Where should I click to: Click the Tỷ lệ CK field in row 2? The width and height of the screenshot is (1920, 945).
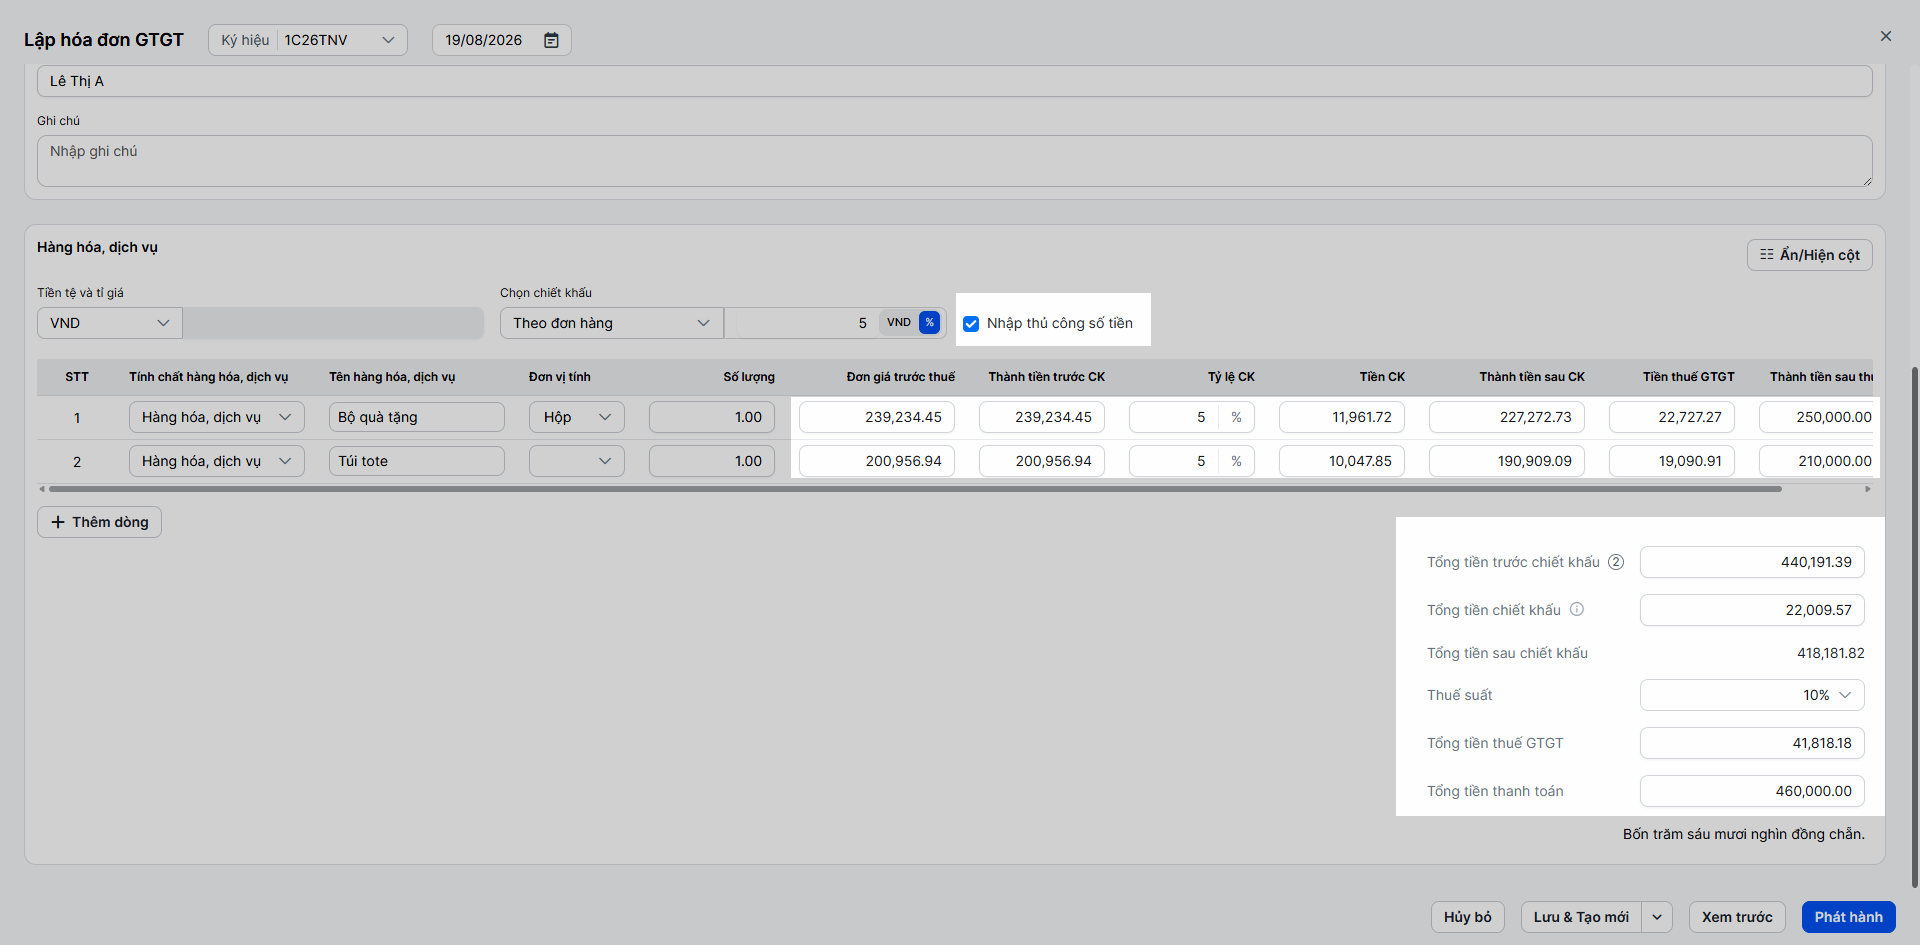click(1174, 461)
